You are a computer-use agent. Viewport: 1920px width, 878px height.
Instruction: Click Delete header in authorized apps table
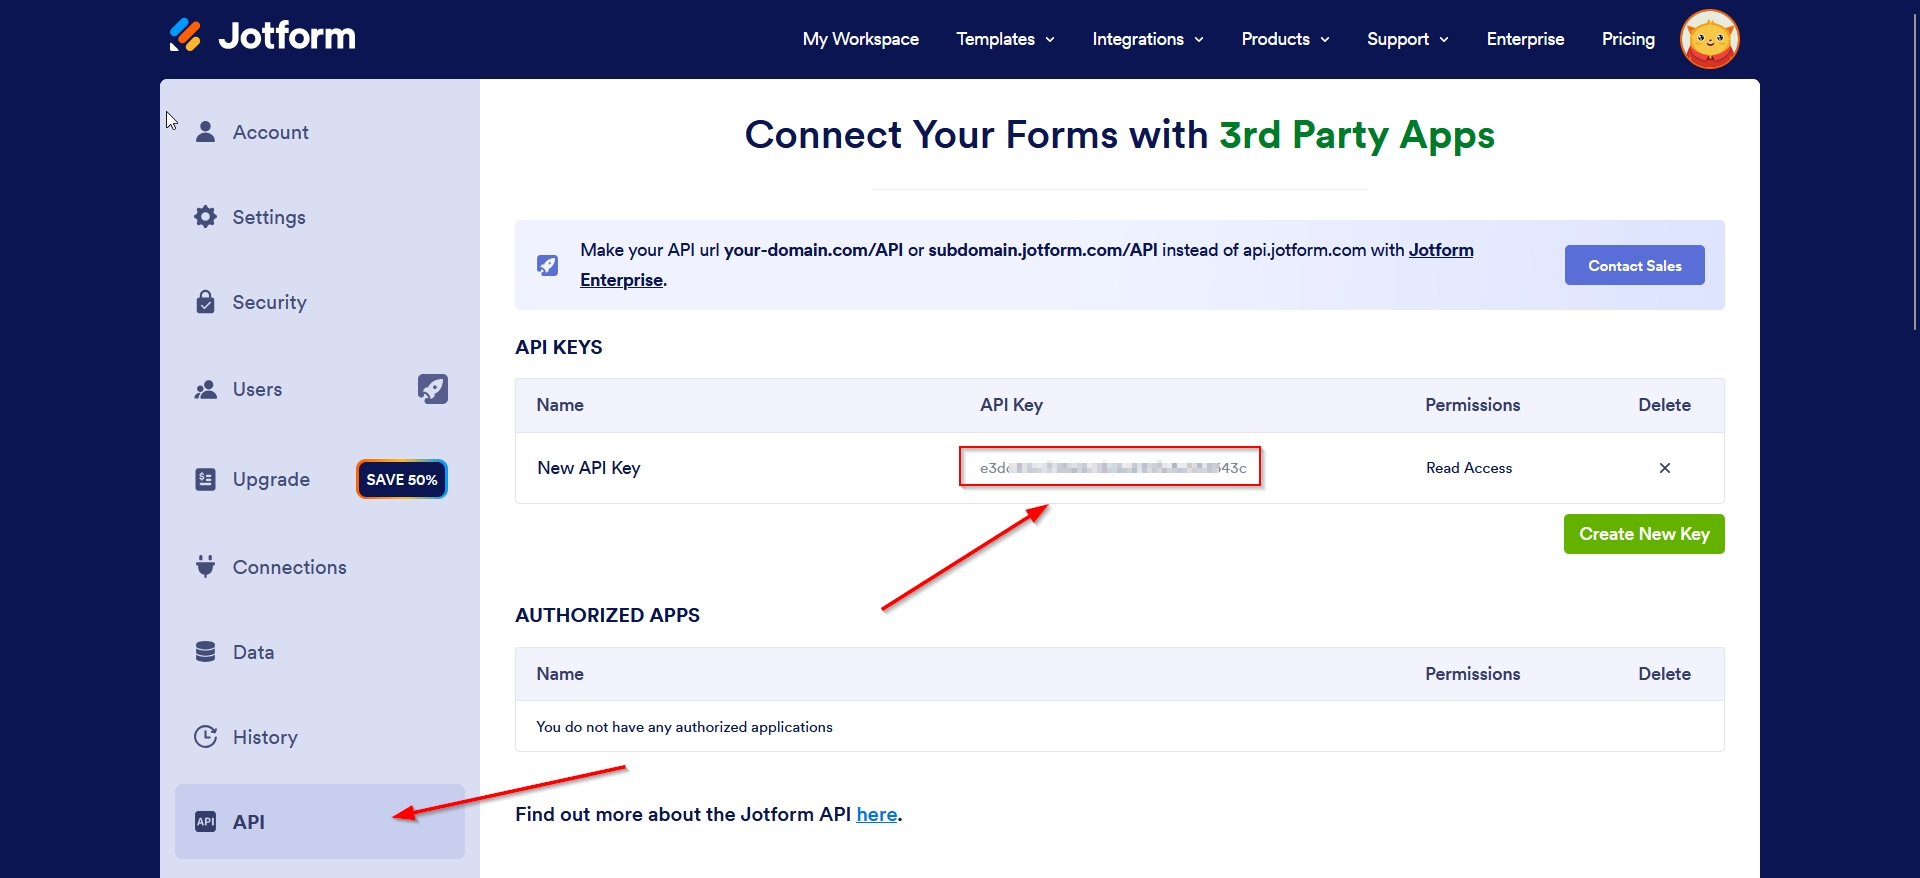pyautogui.click(x=1664, y=674)
